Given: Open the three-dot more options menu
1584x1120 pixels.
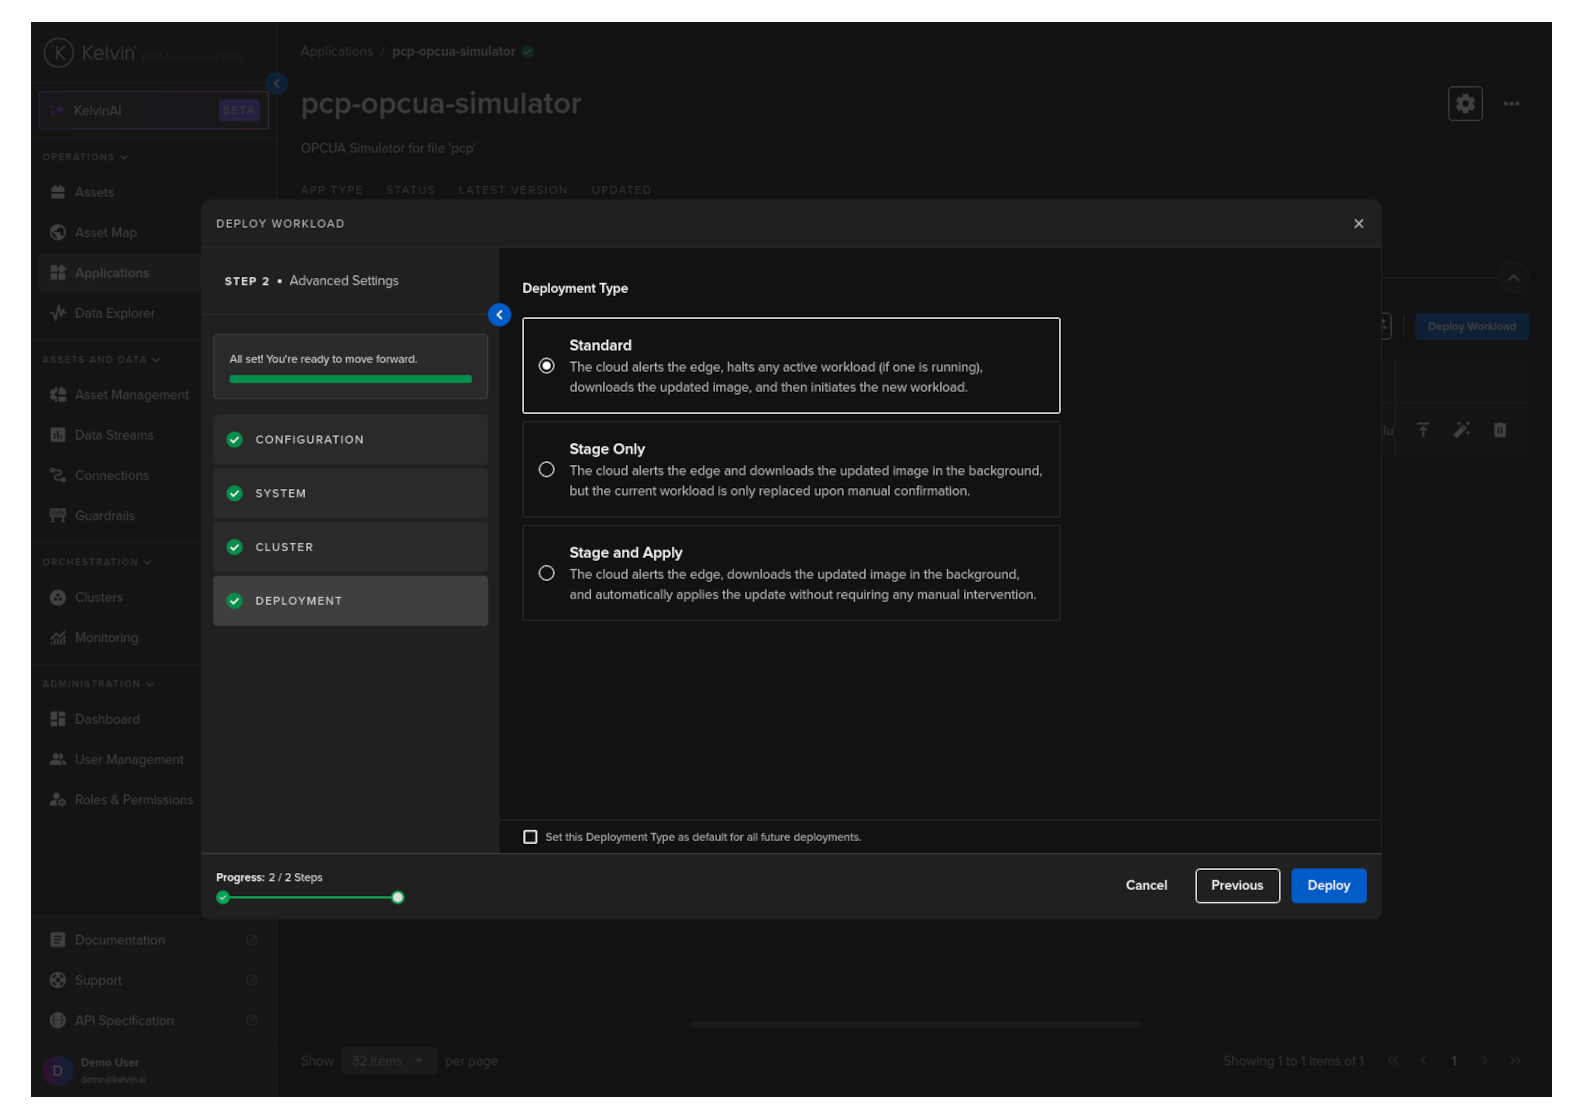Looking at the screenshot, I should (x=1511, y=104).
